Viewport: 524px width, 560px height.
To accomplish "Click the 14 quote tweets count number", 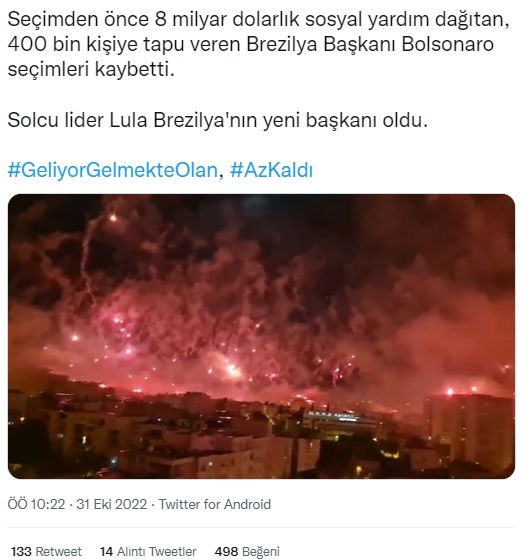I will (x=106, y=551).
